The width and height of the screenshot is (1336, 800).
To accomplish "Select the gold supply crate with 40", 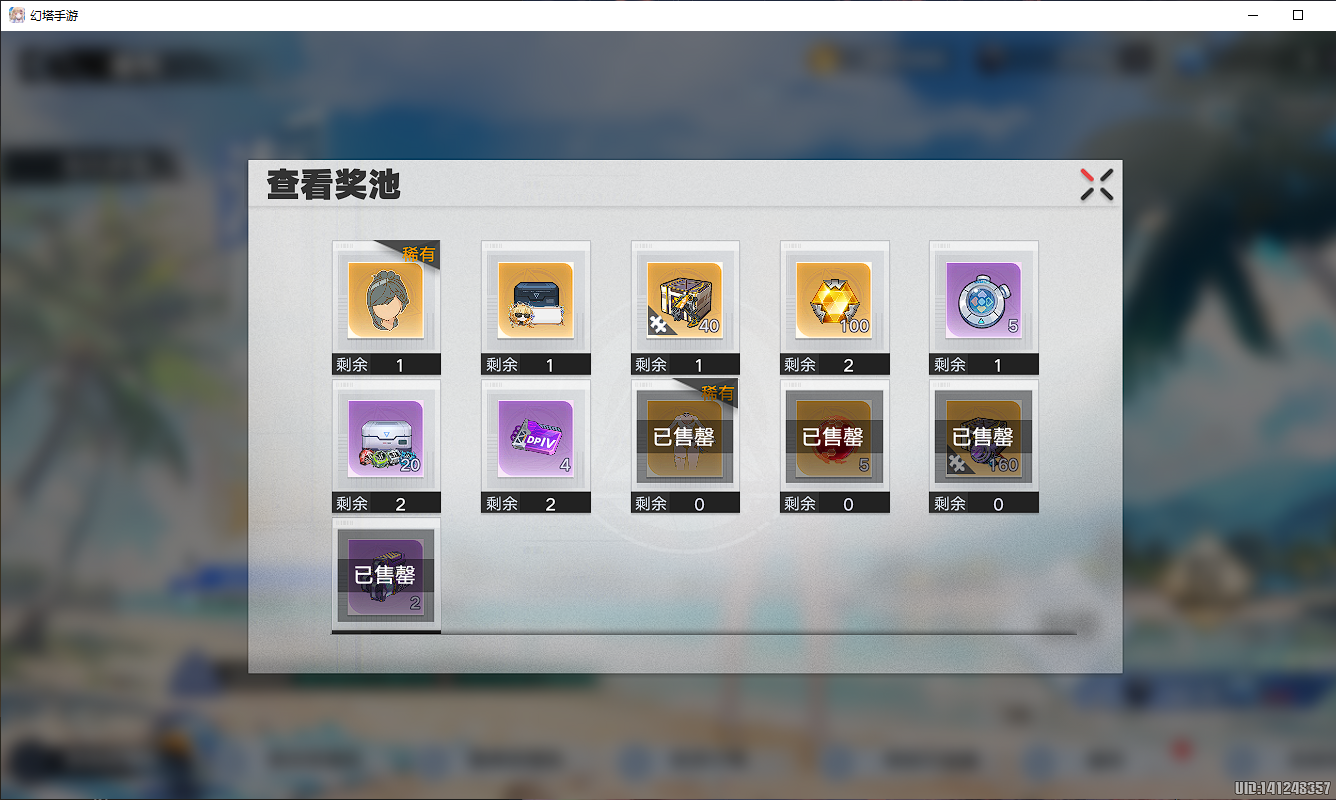I will pyautogui.click(x=685, y=300).
